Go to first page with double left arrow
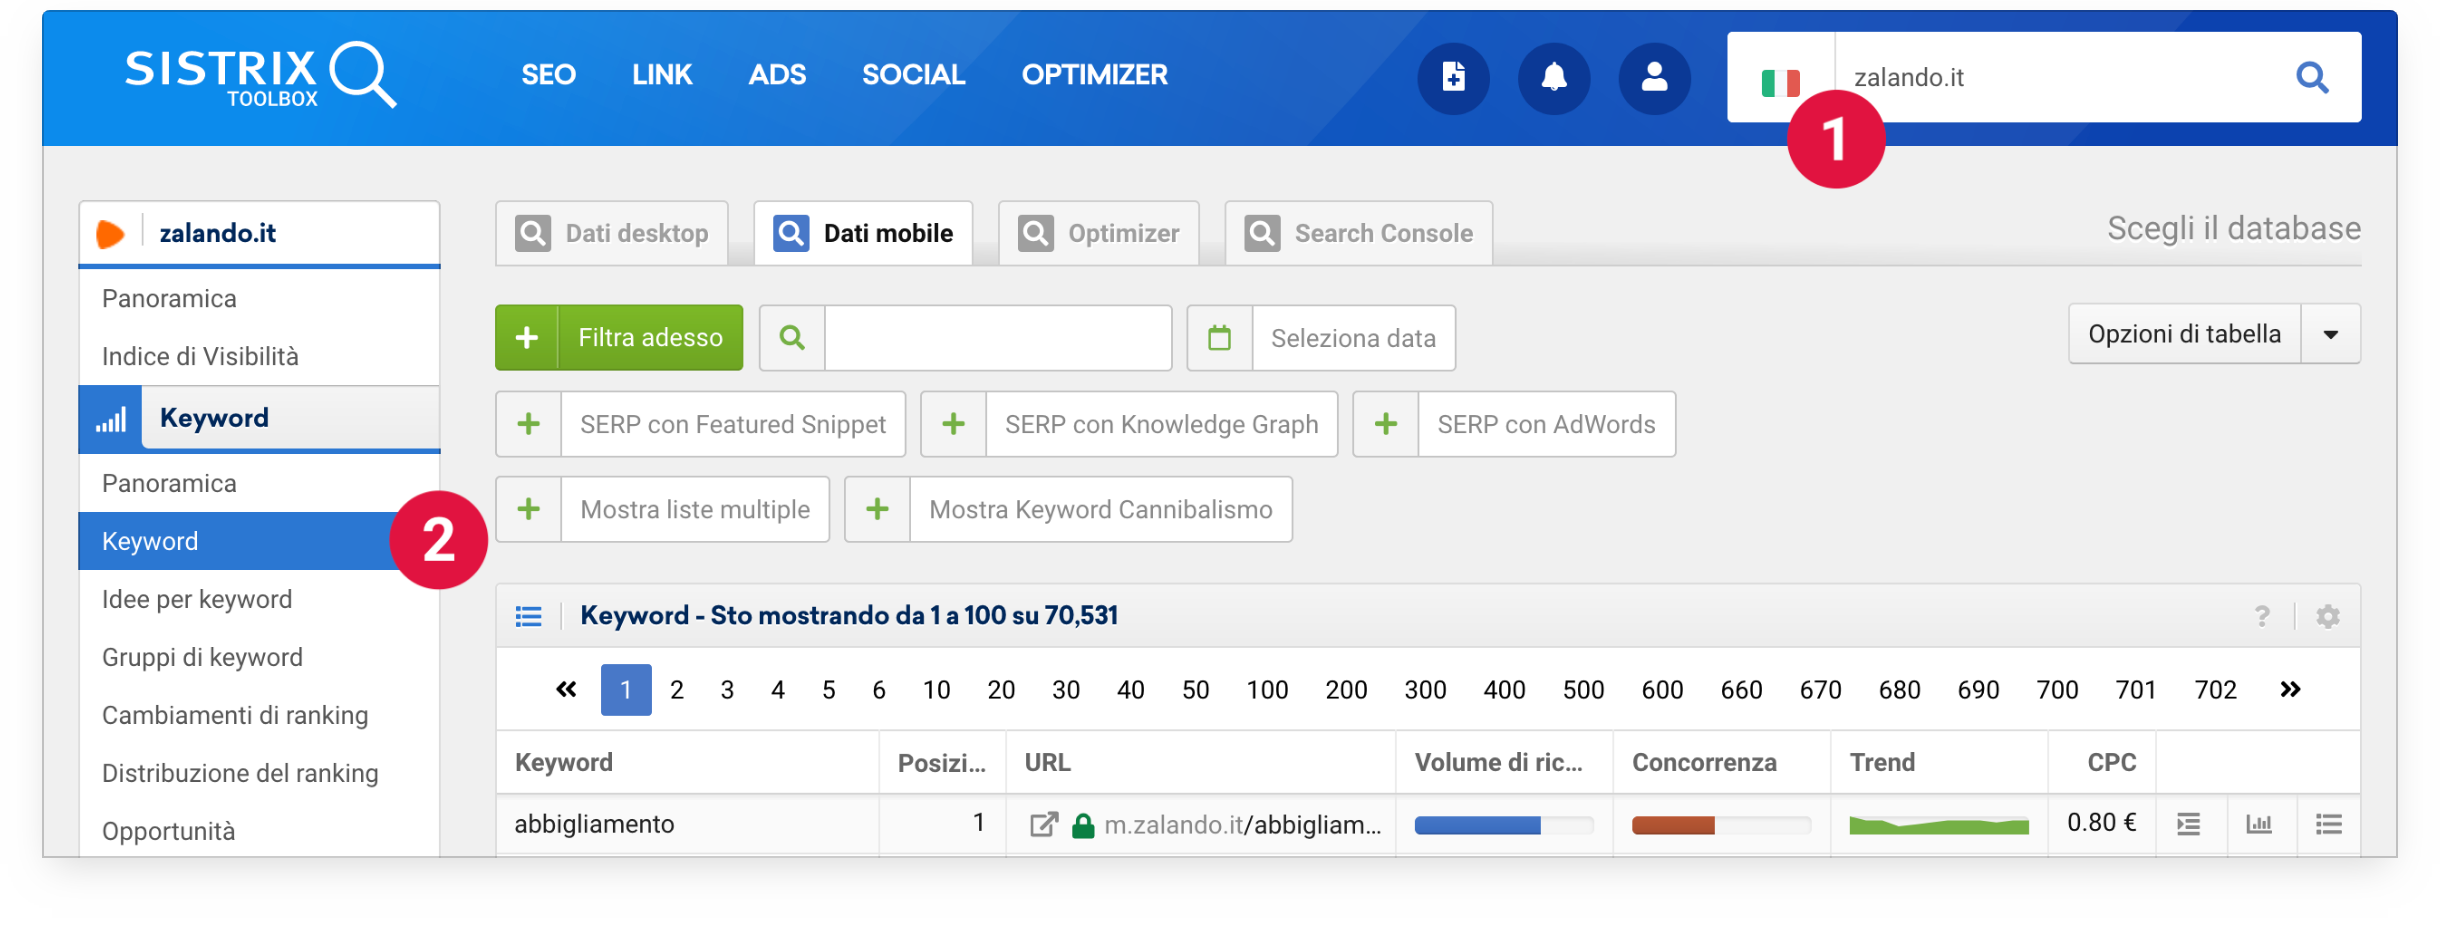The height and width of the screenshot is (928, 2440). 566,689
